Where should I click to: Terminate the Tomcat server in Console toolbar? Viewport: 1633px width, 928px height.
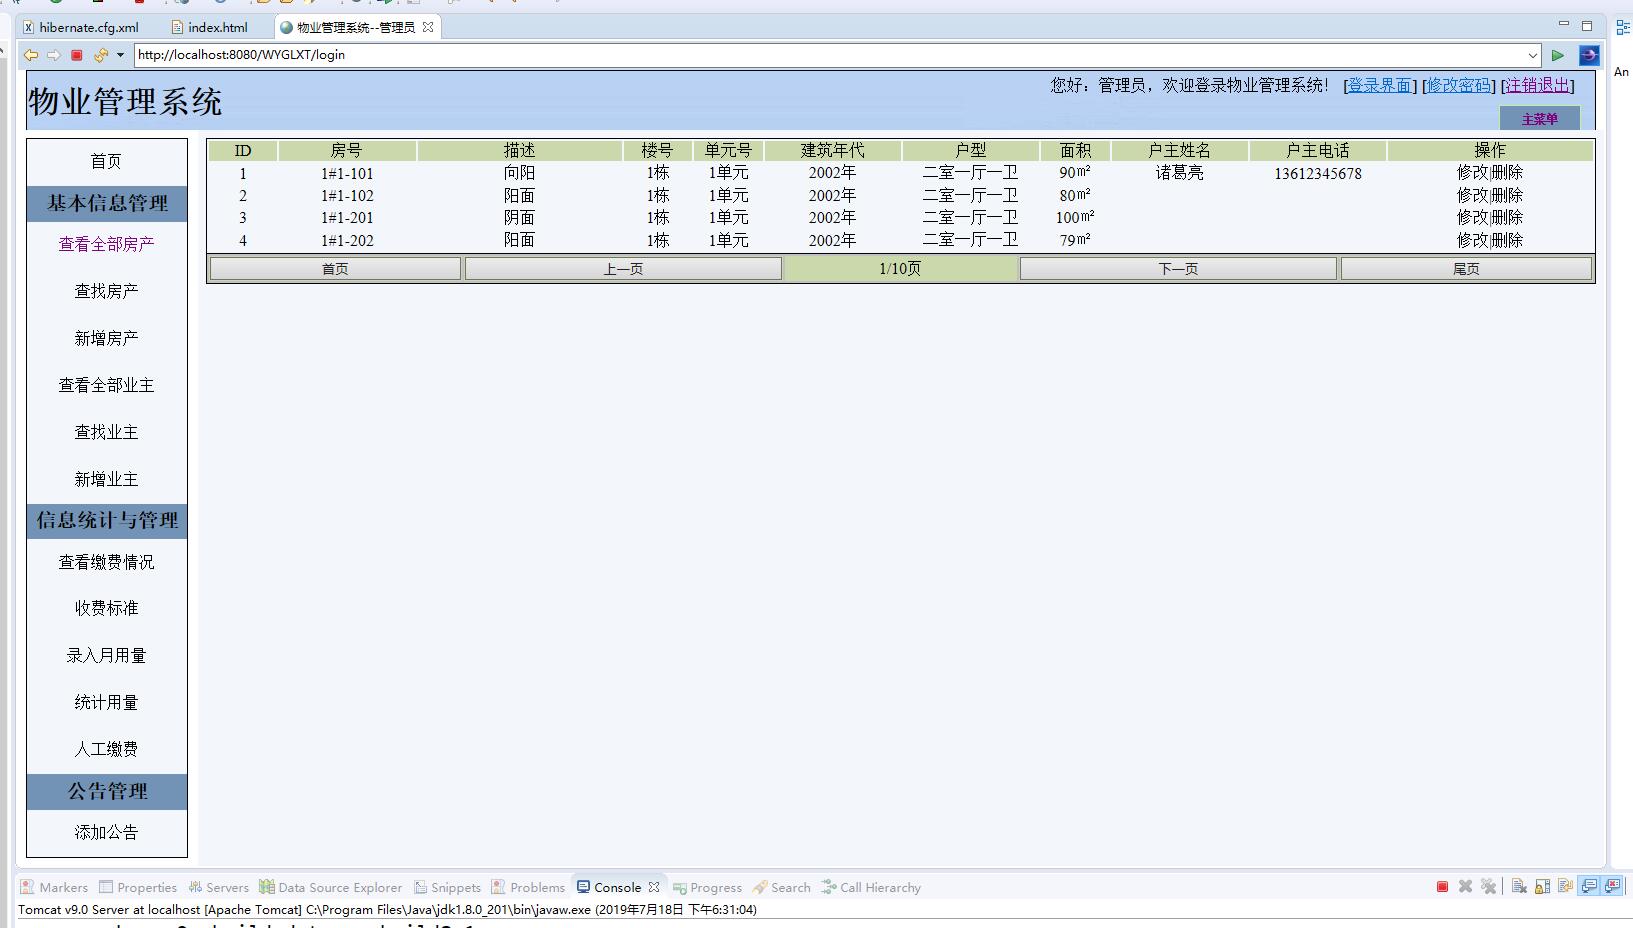(x=1442, y=887)
